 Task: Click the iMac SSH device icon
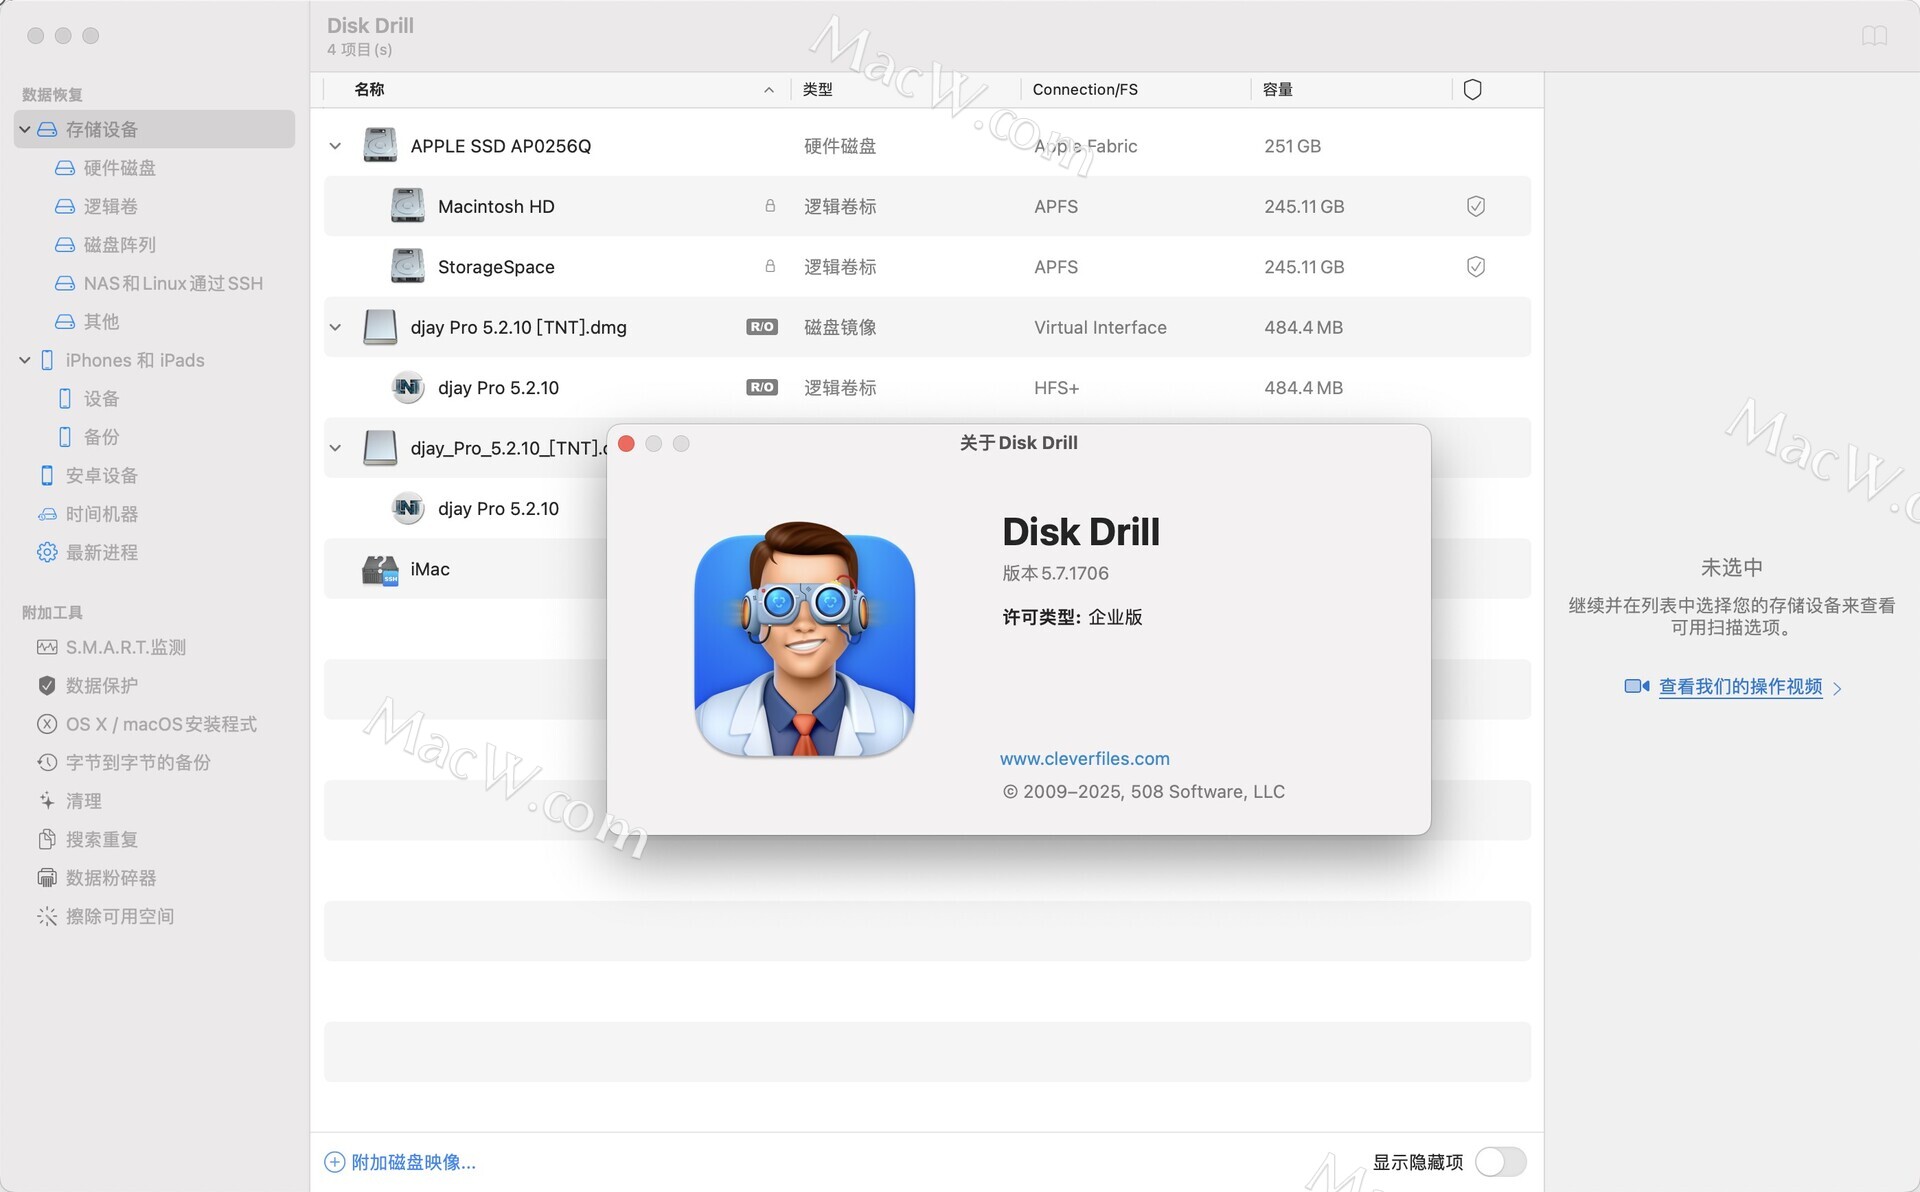tap(380, 569)
